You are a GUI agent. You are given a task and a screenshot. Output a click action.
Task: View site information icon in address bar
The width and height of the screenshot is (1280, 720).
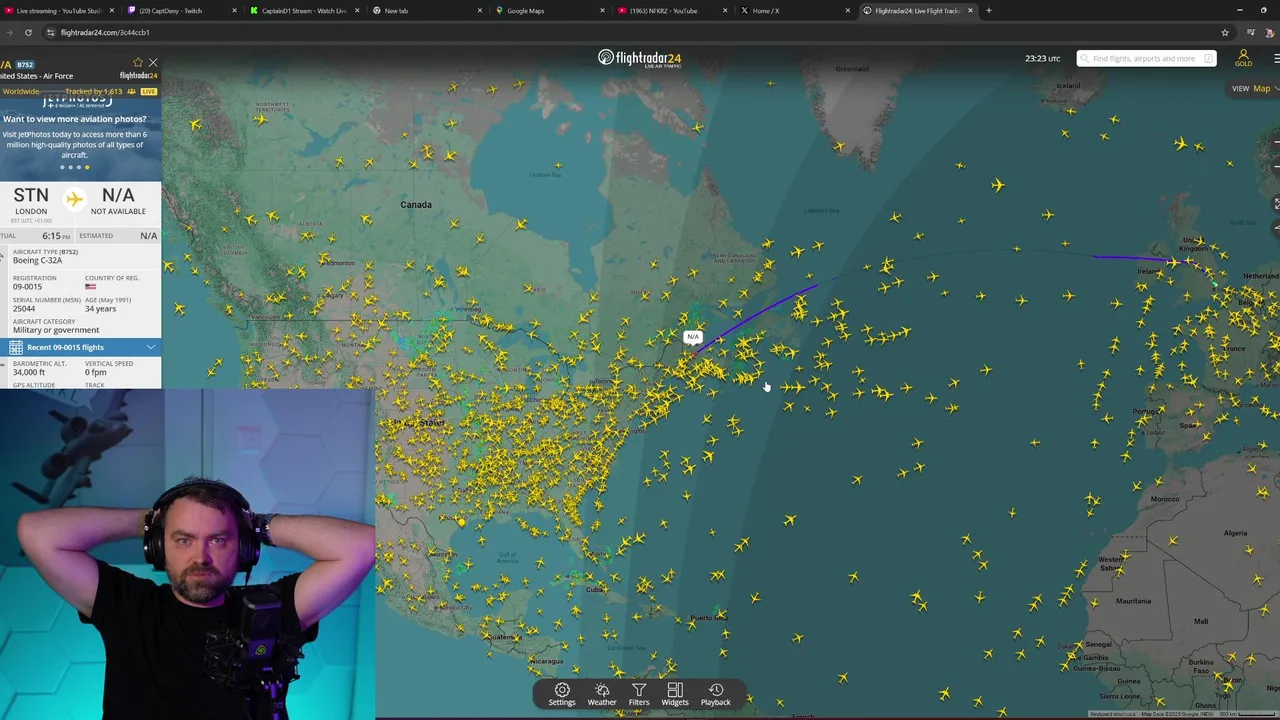[x=50, y=32]
